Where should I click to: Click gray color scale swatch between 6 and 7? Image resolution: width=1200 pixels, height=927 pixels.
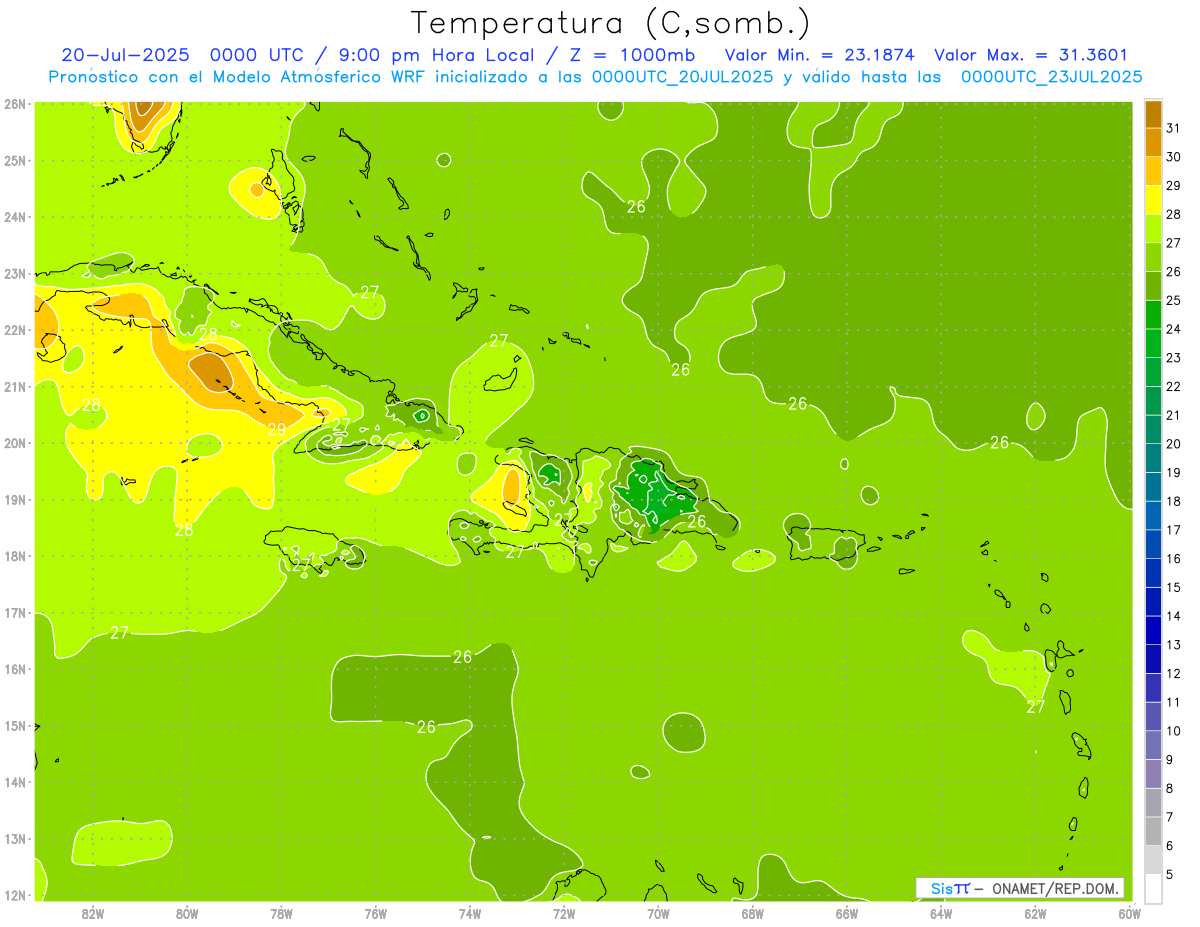point(1153,830)
